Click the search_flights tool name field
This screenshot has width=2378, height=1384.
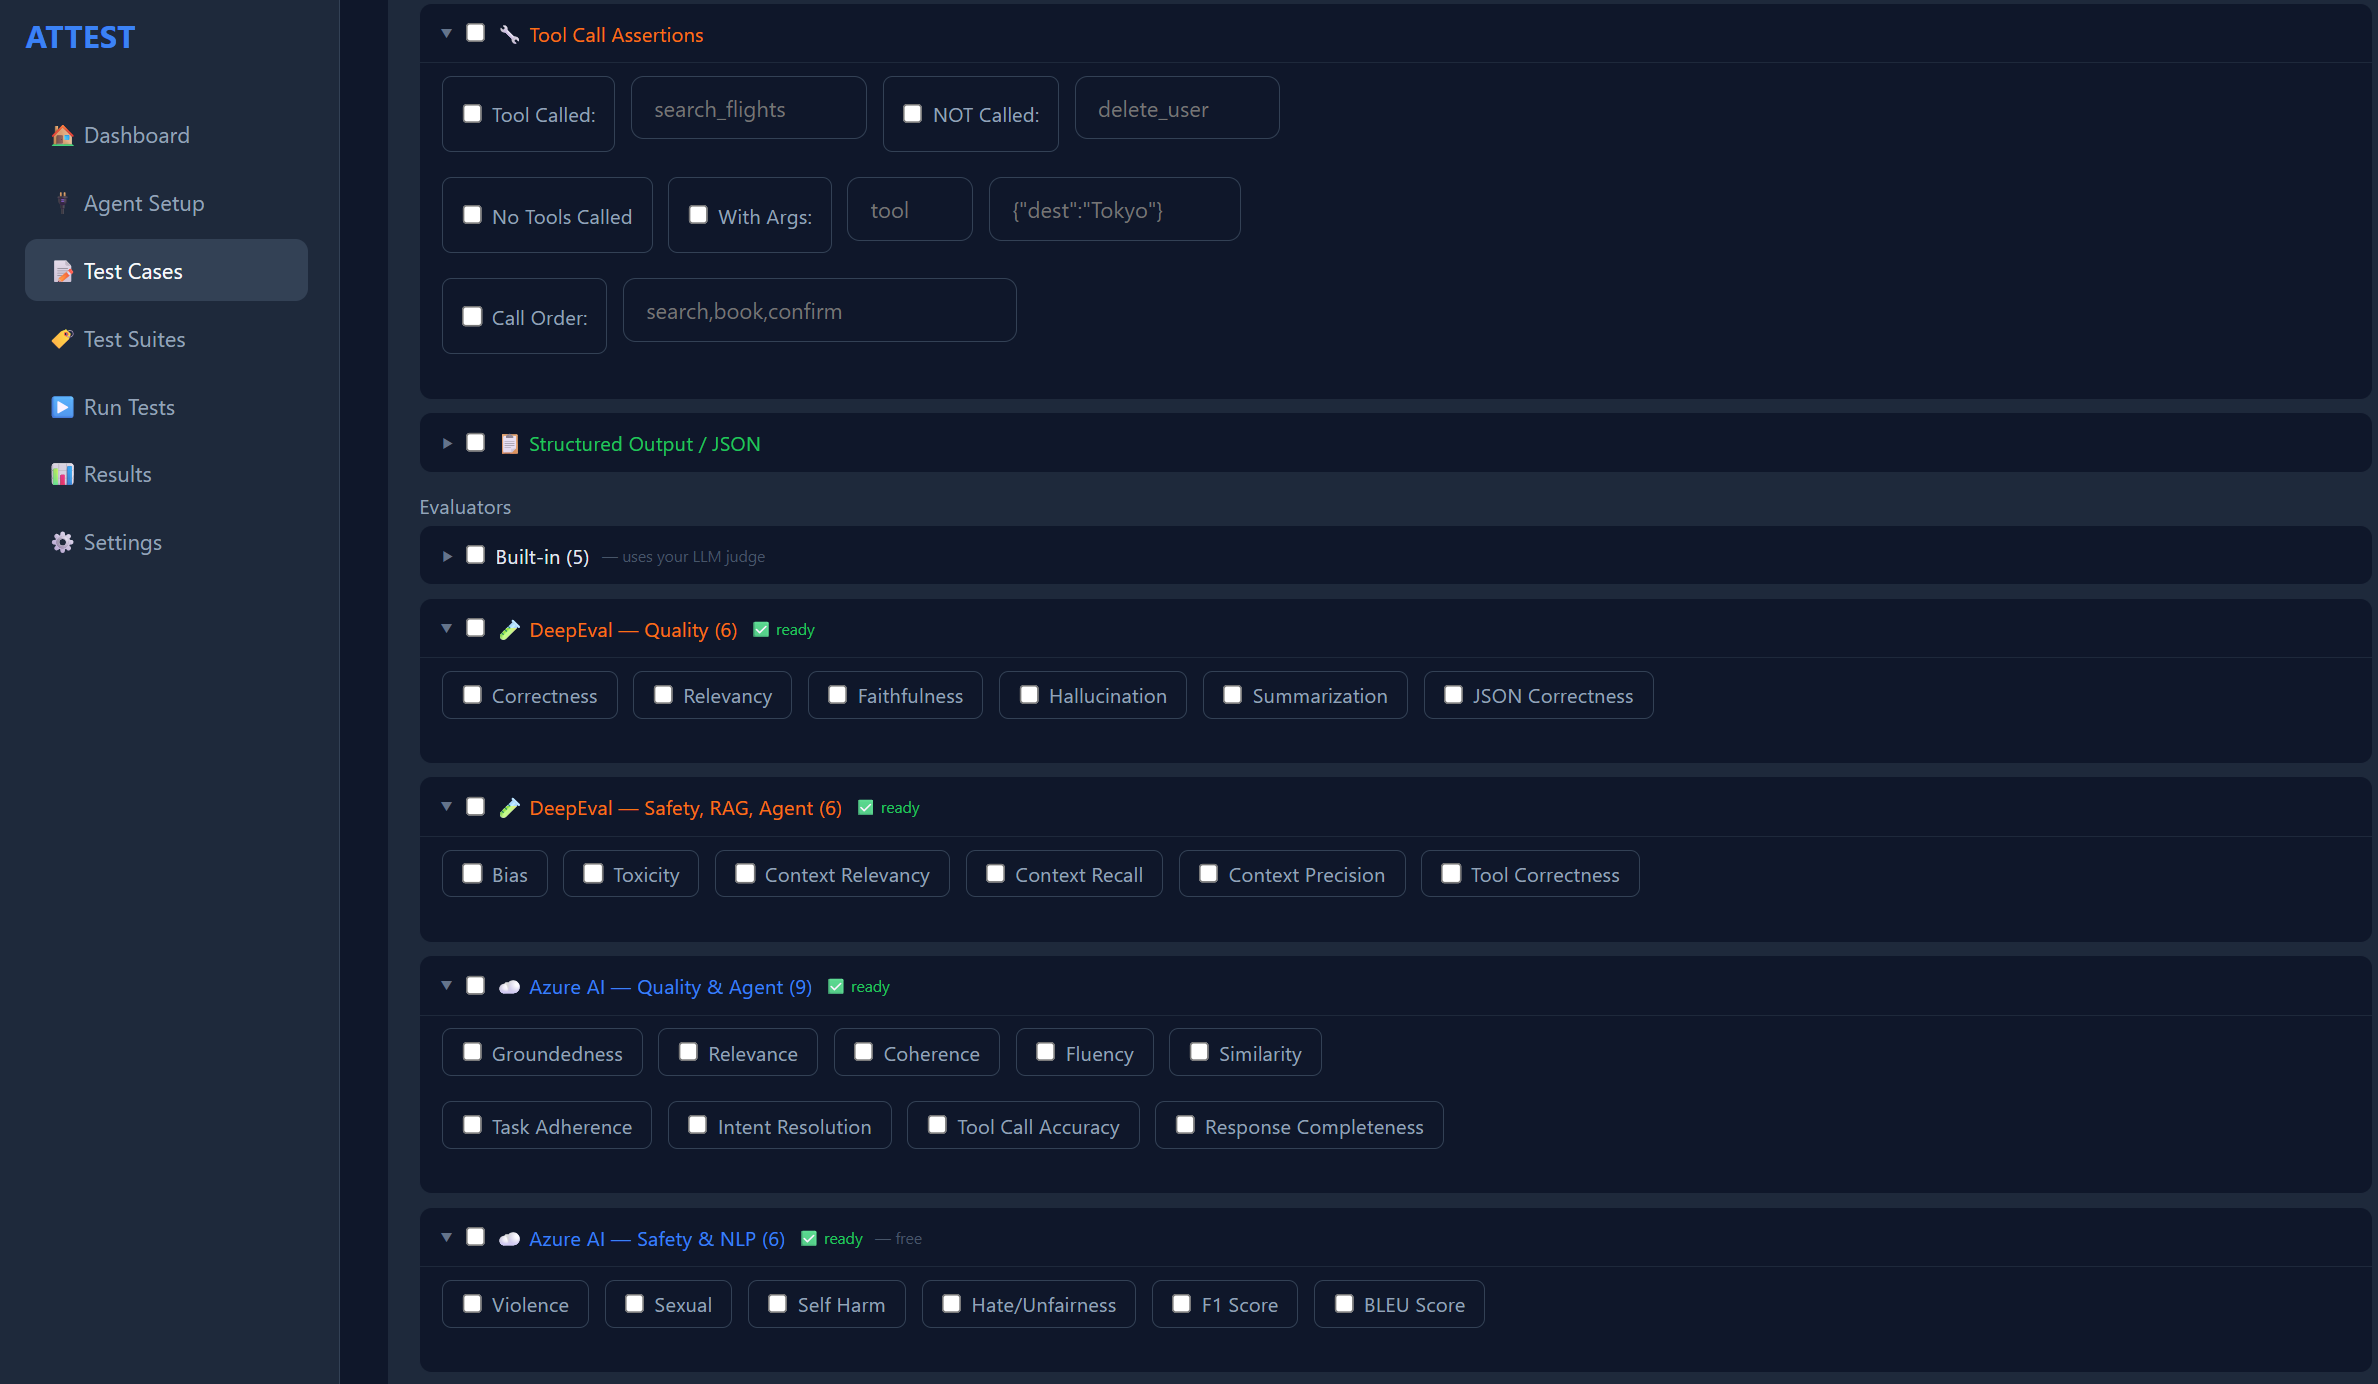coord(748,108)
